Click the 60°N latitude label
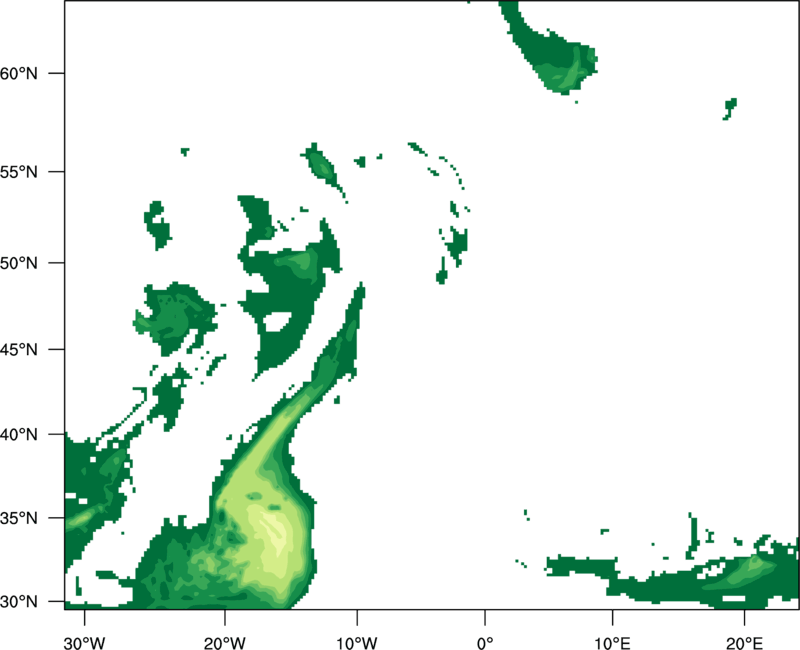Image resolution: width=800 pixels, height=650 pixels. click(x=19, y=73)
